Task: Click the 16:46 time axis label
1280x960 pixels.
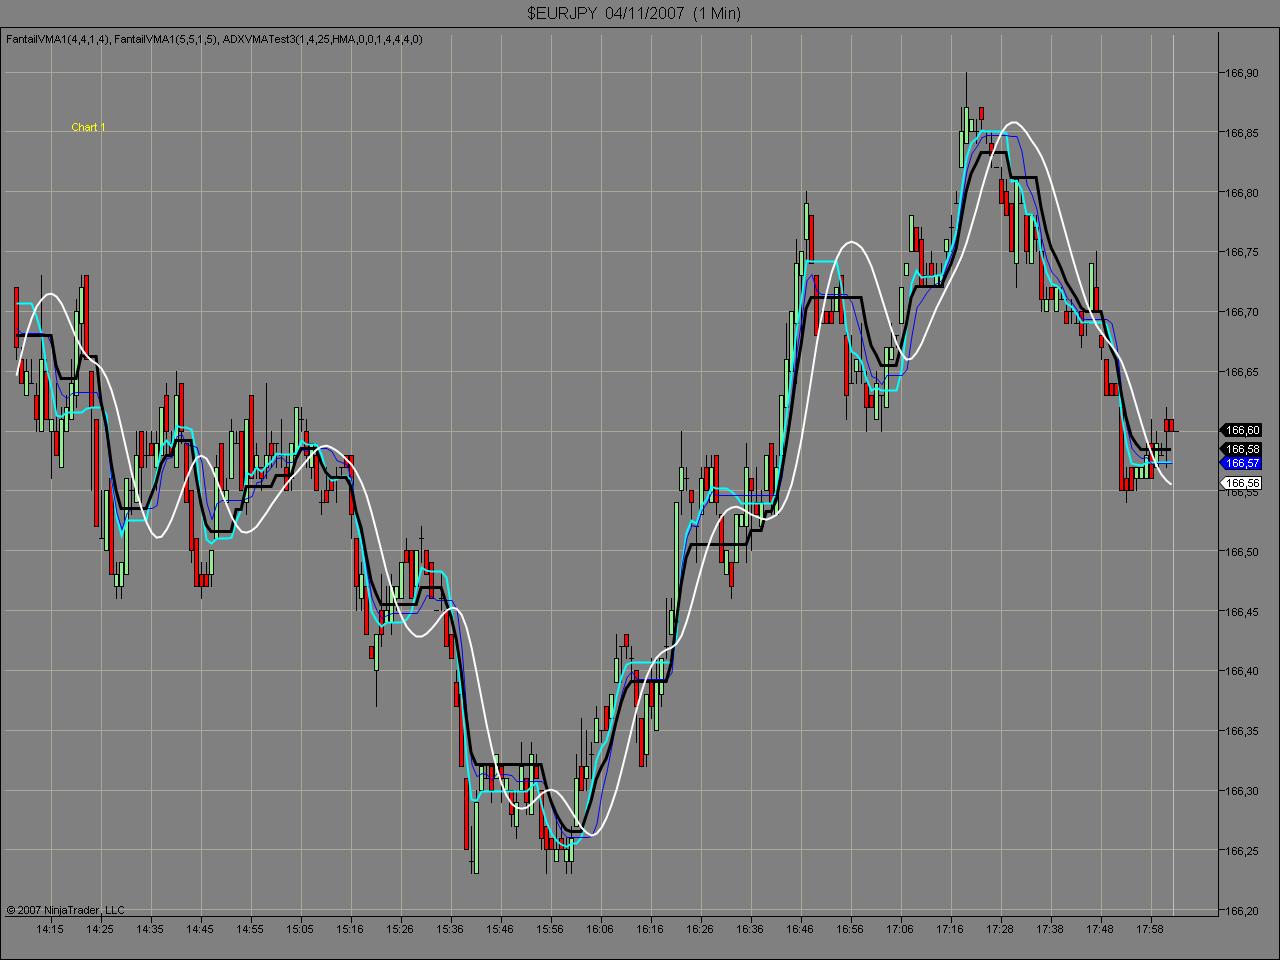Action: [x=800, y=929]
